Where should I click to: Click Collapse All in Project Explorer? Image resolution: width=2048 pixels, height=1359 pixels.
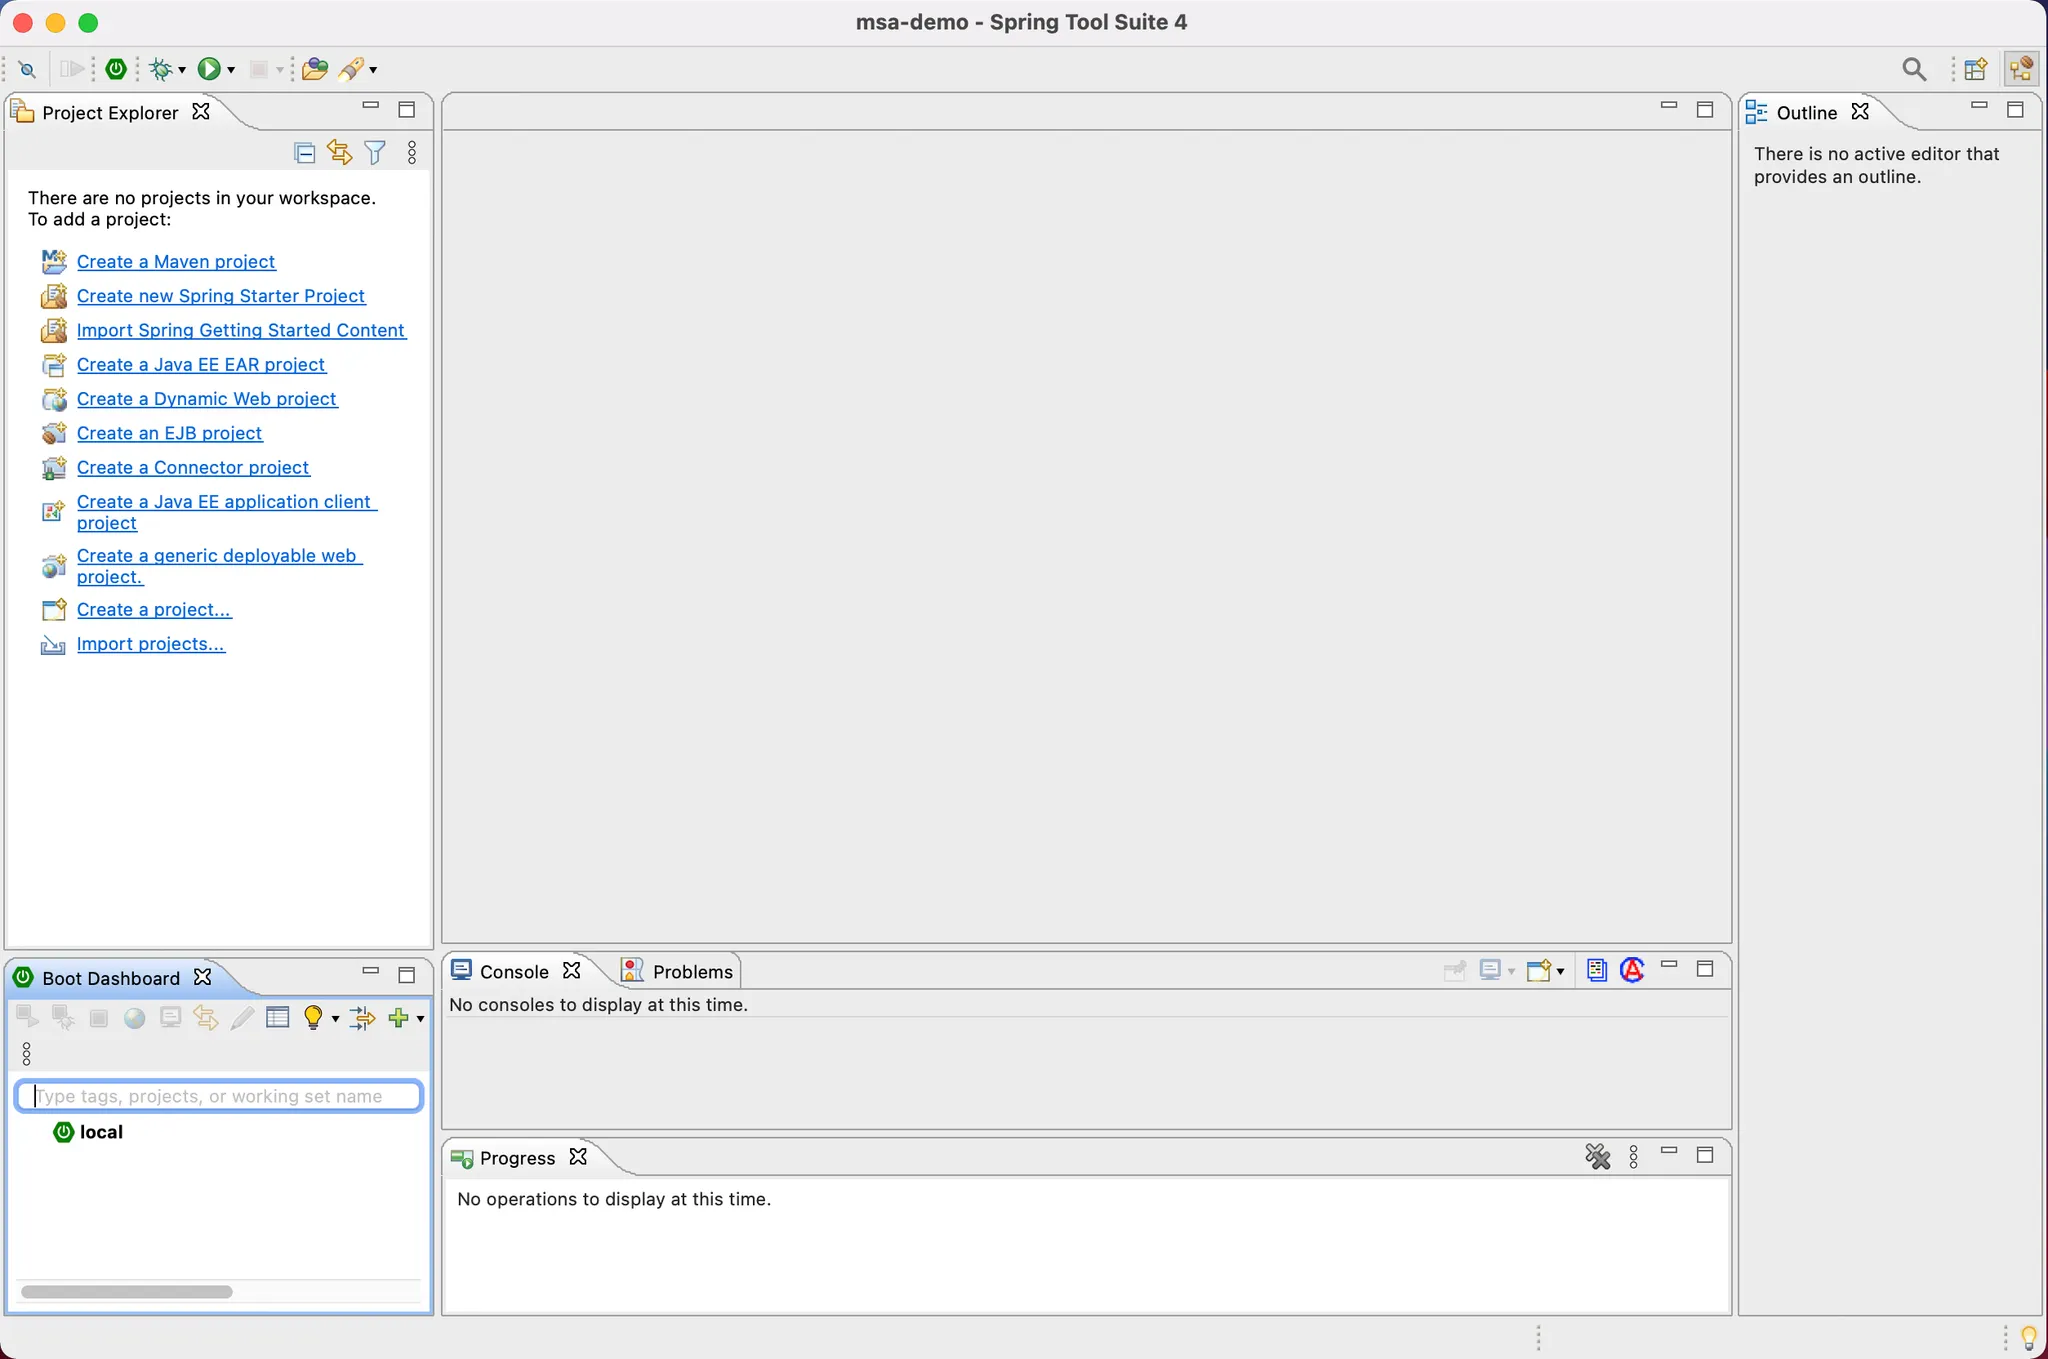tap(305, 152)
